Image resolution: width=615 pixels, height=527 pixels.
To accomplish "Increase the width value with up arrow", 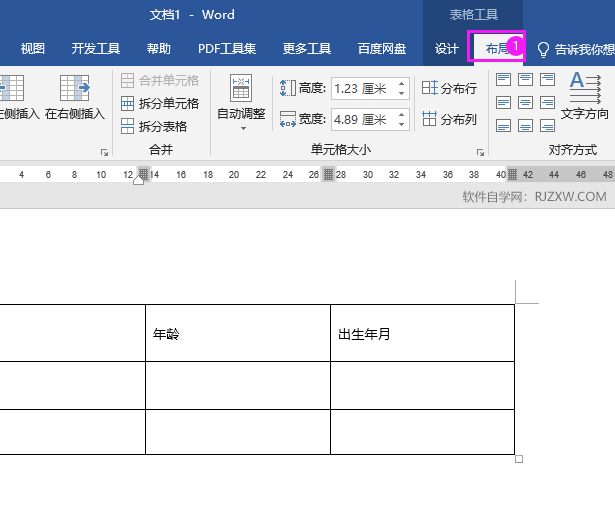I will point(401,114).
